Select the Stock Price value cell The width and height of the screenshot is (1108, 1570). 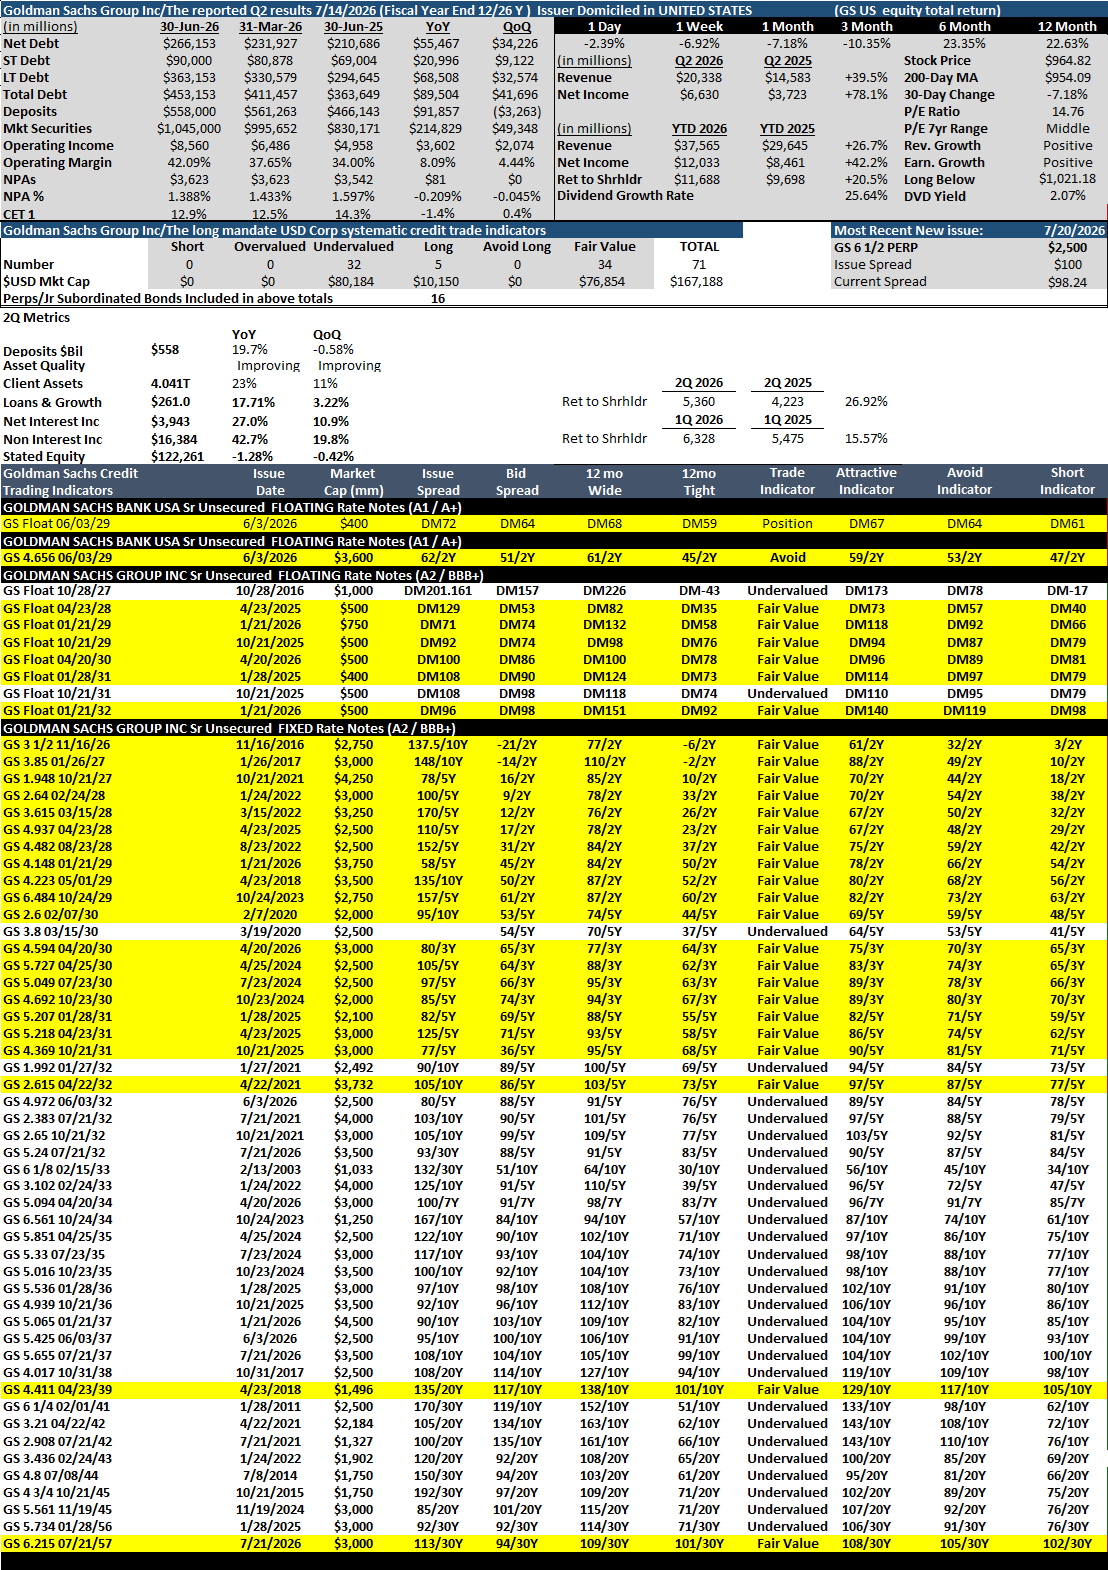tap(1068, 61)
